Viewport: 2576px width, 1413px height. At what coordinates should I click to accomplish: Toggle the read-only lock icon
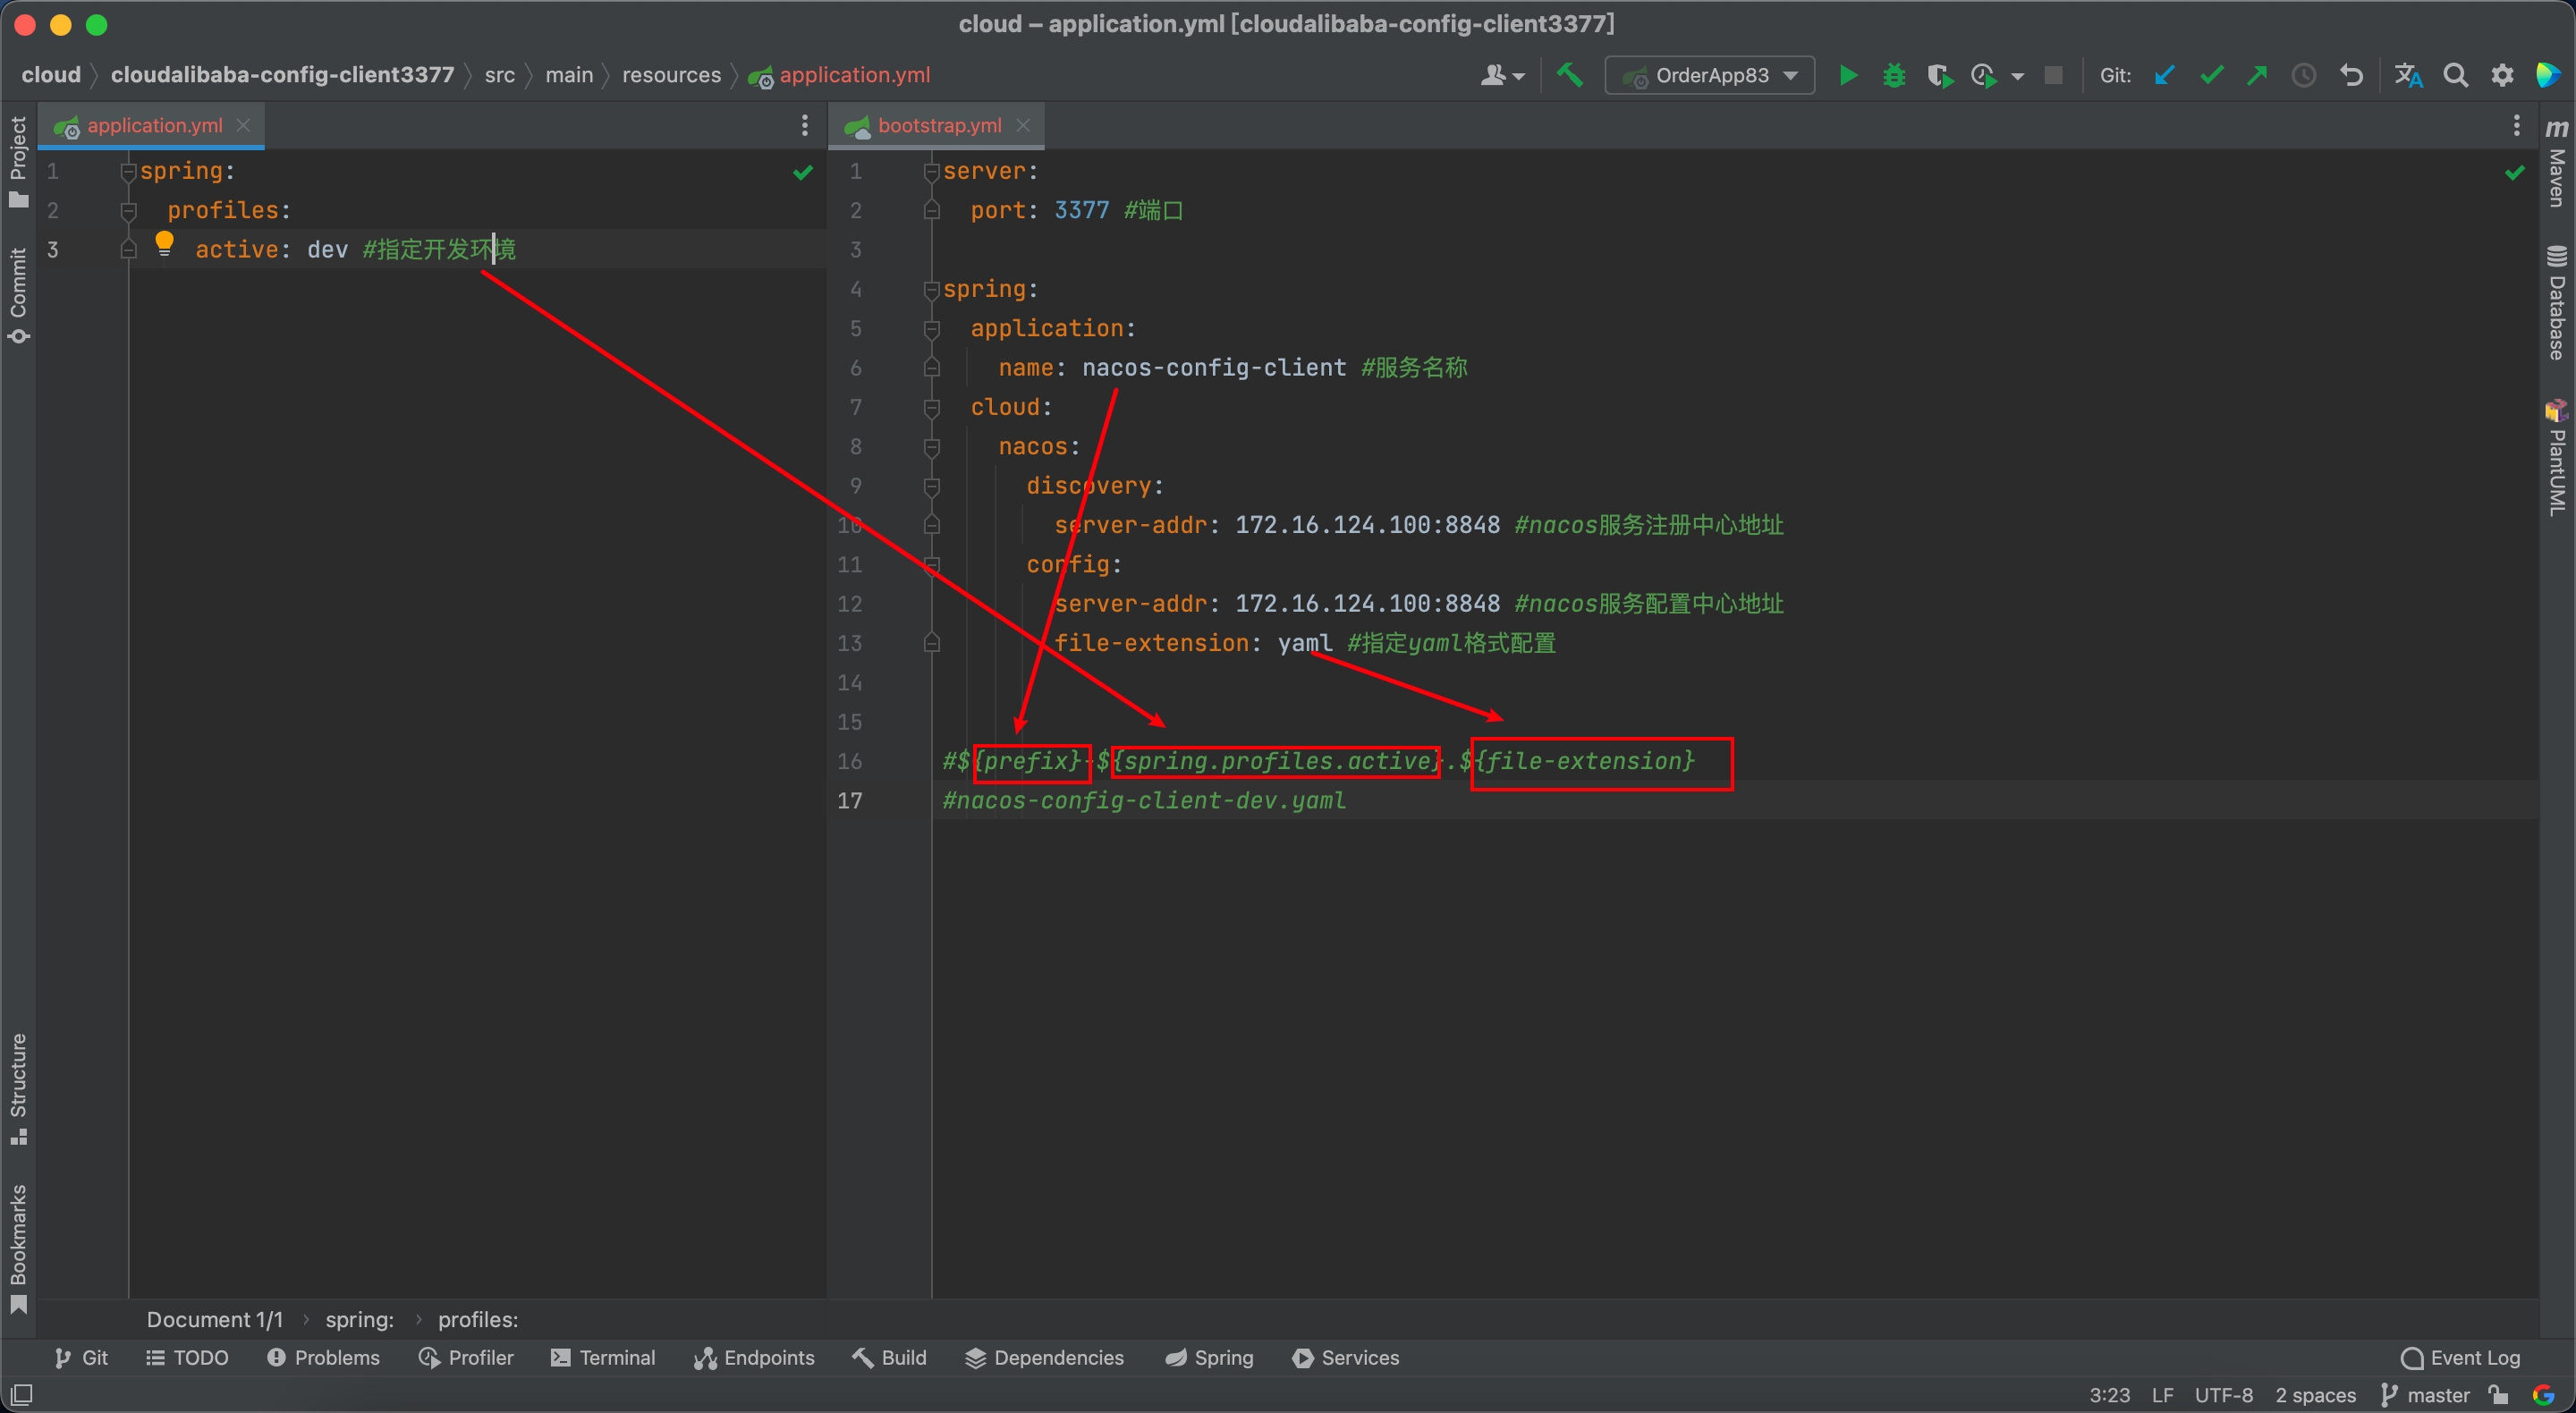(x=2498, y=1395)
